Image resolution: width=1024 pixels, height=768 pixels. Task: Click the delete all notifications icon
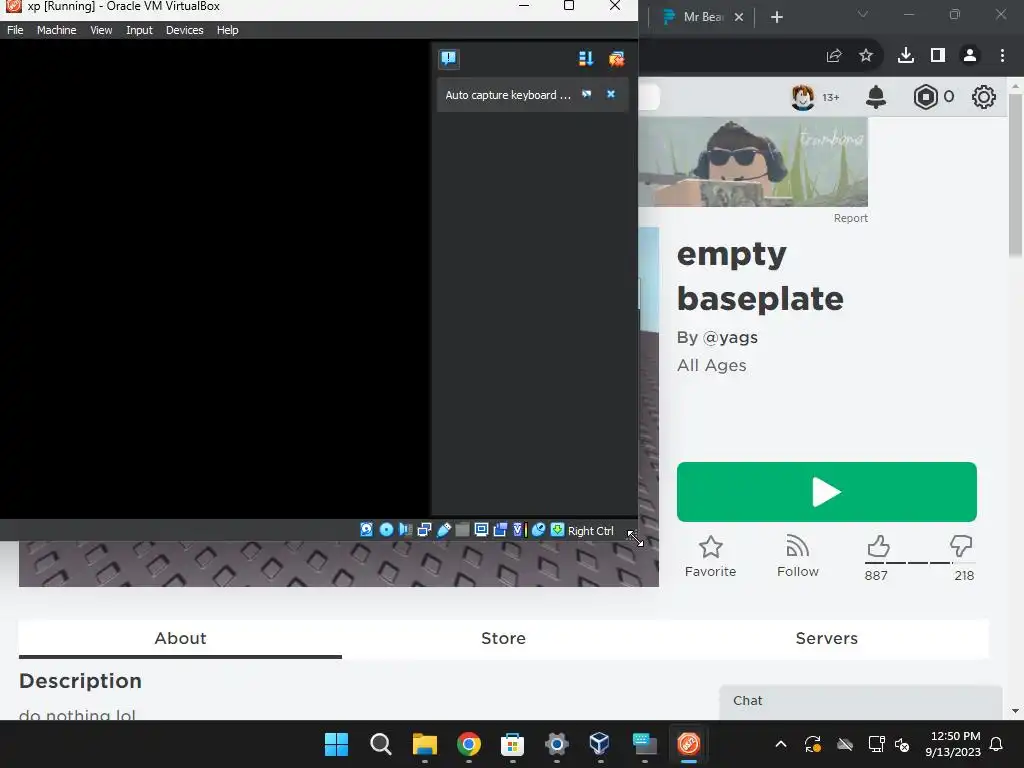pos(616,59)
